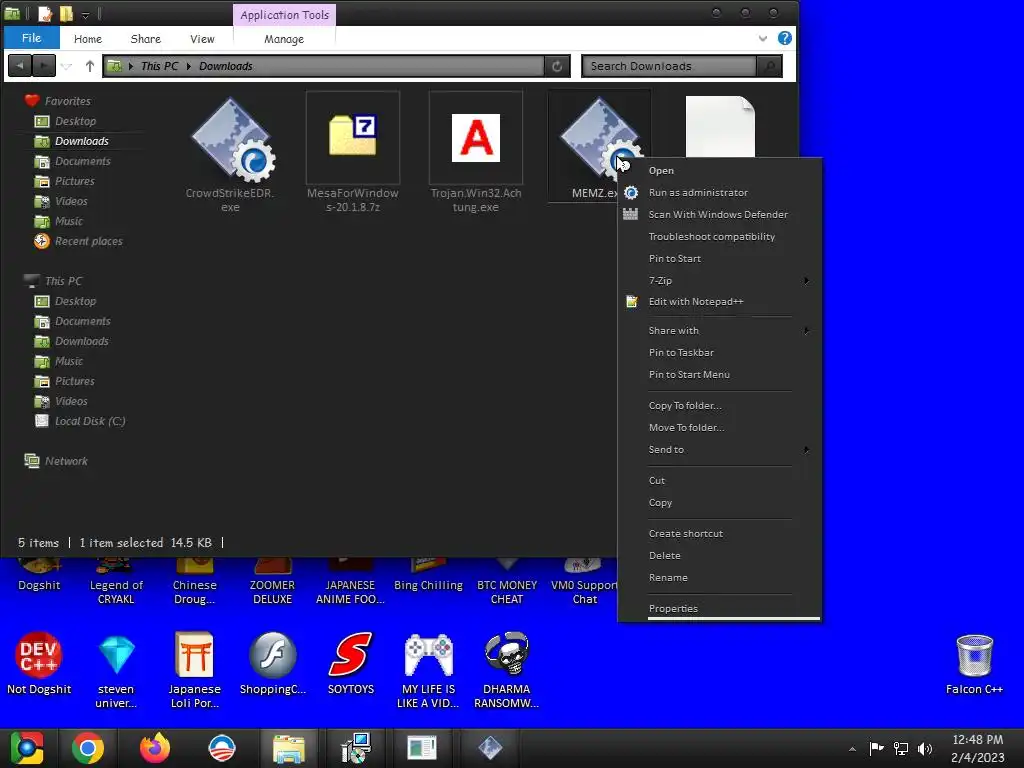
Task: Open recent locations dropdown arrow
Action: [x=67, y=66]
